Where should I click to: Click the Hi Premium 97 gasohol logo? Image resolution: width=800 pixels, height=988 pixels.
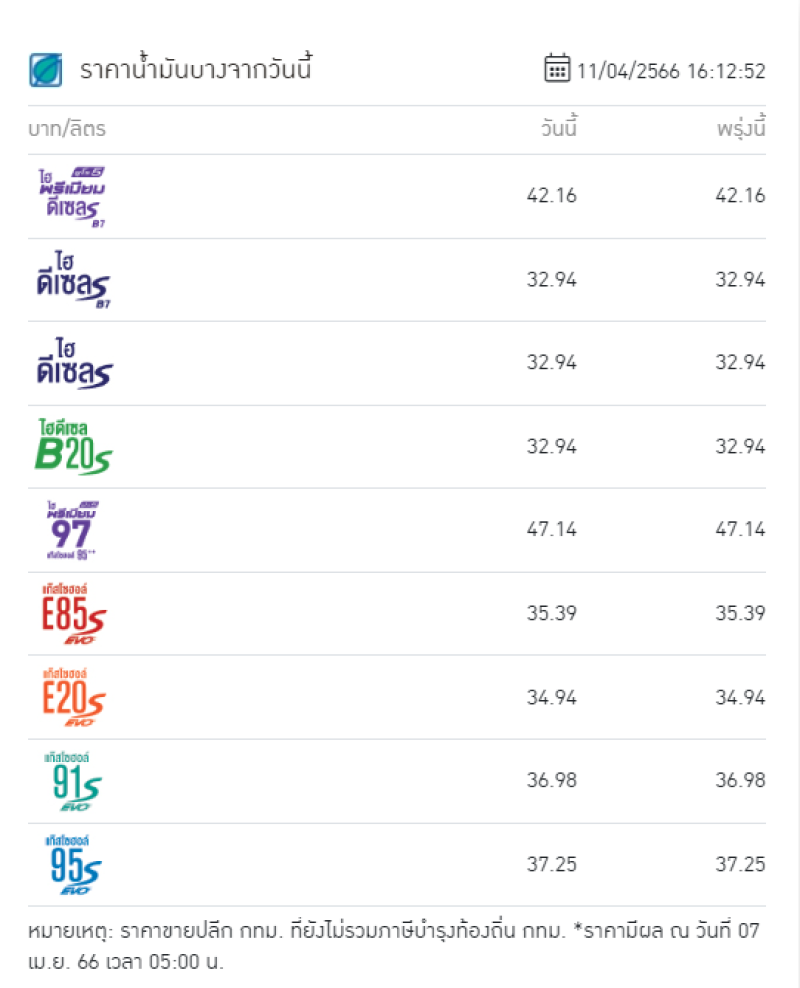72,530
